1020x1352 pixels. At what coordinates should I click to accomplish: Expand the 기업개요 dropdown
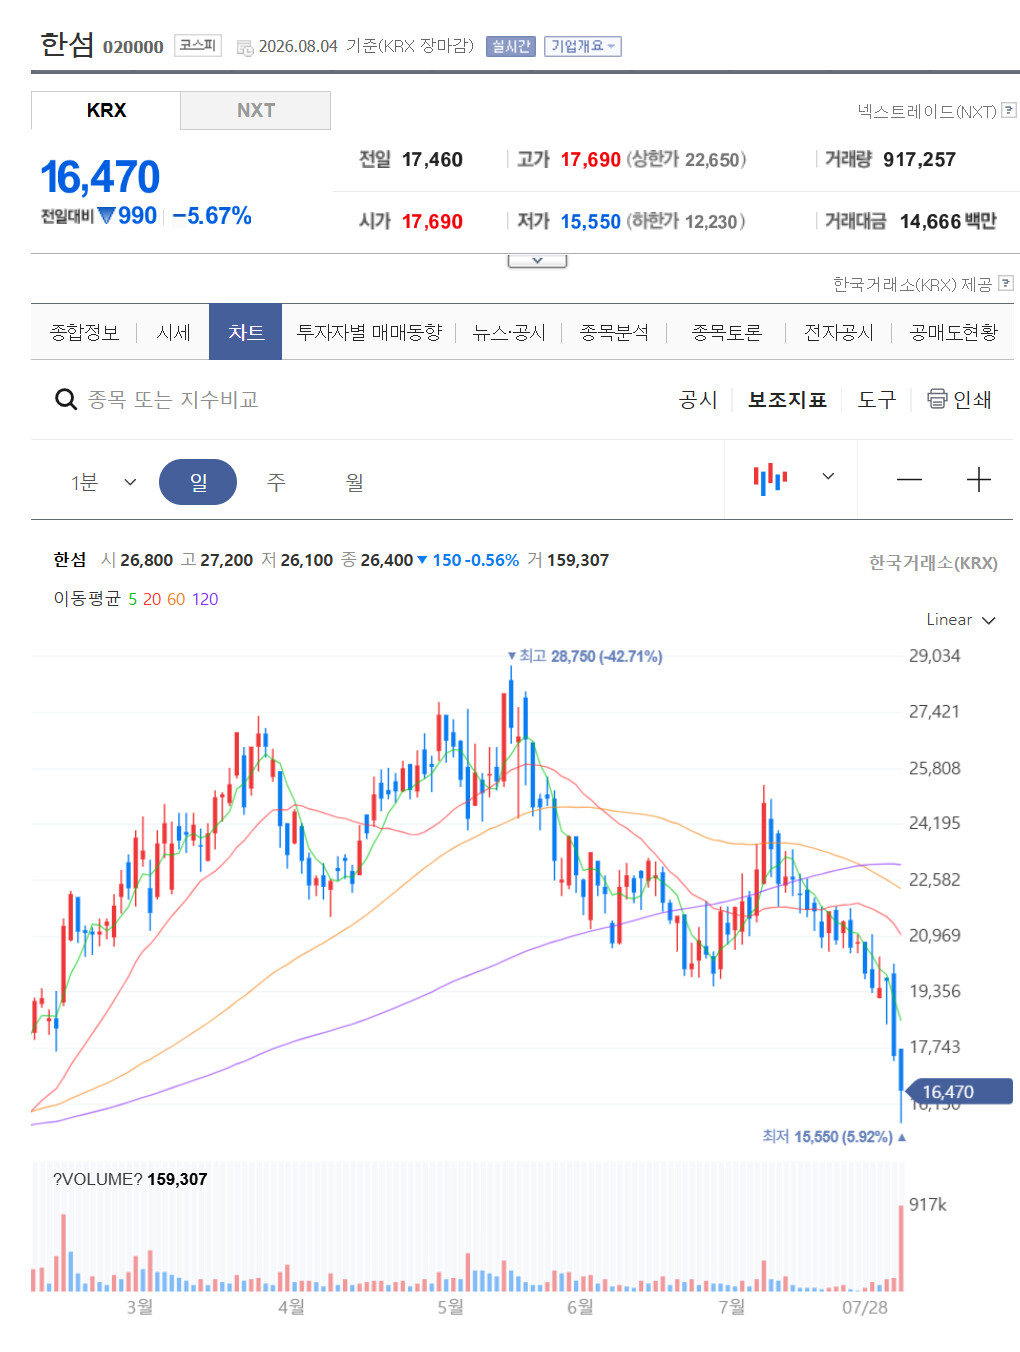583,46
